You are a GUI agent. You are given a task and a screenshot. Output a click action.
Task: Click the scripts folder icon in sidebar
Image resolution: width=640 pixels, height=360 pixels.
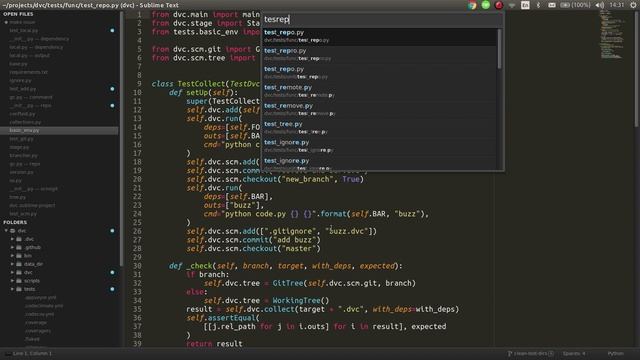[x=19, y=281]
